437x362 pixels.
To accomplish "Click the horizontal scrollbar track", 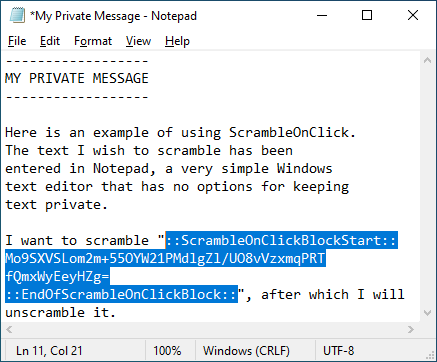I will (x=210, y=330).
